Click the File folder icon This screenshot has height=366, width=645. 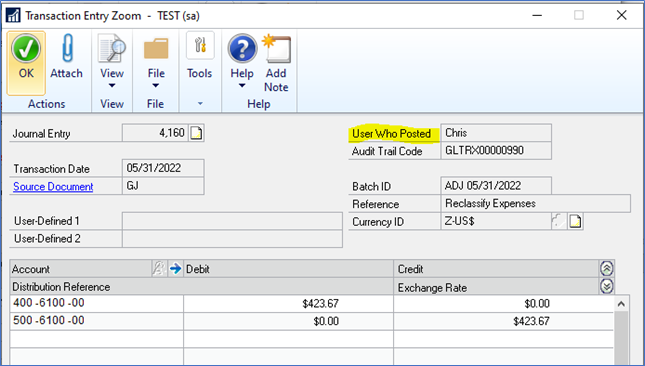(156, 49)
